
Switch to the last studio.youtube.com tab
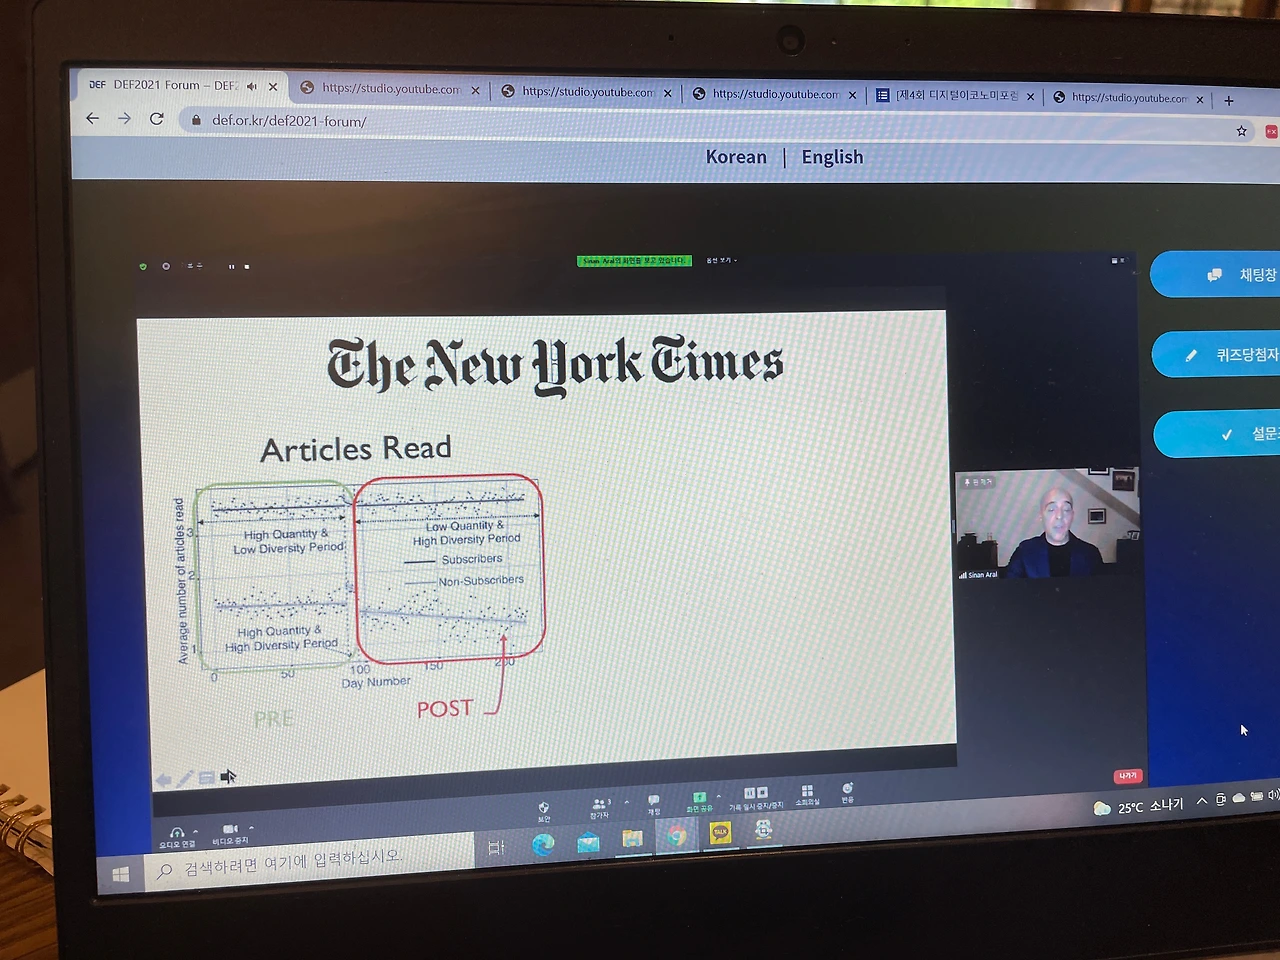[1129, 97]
